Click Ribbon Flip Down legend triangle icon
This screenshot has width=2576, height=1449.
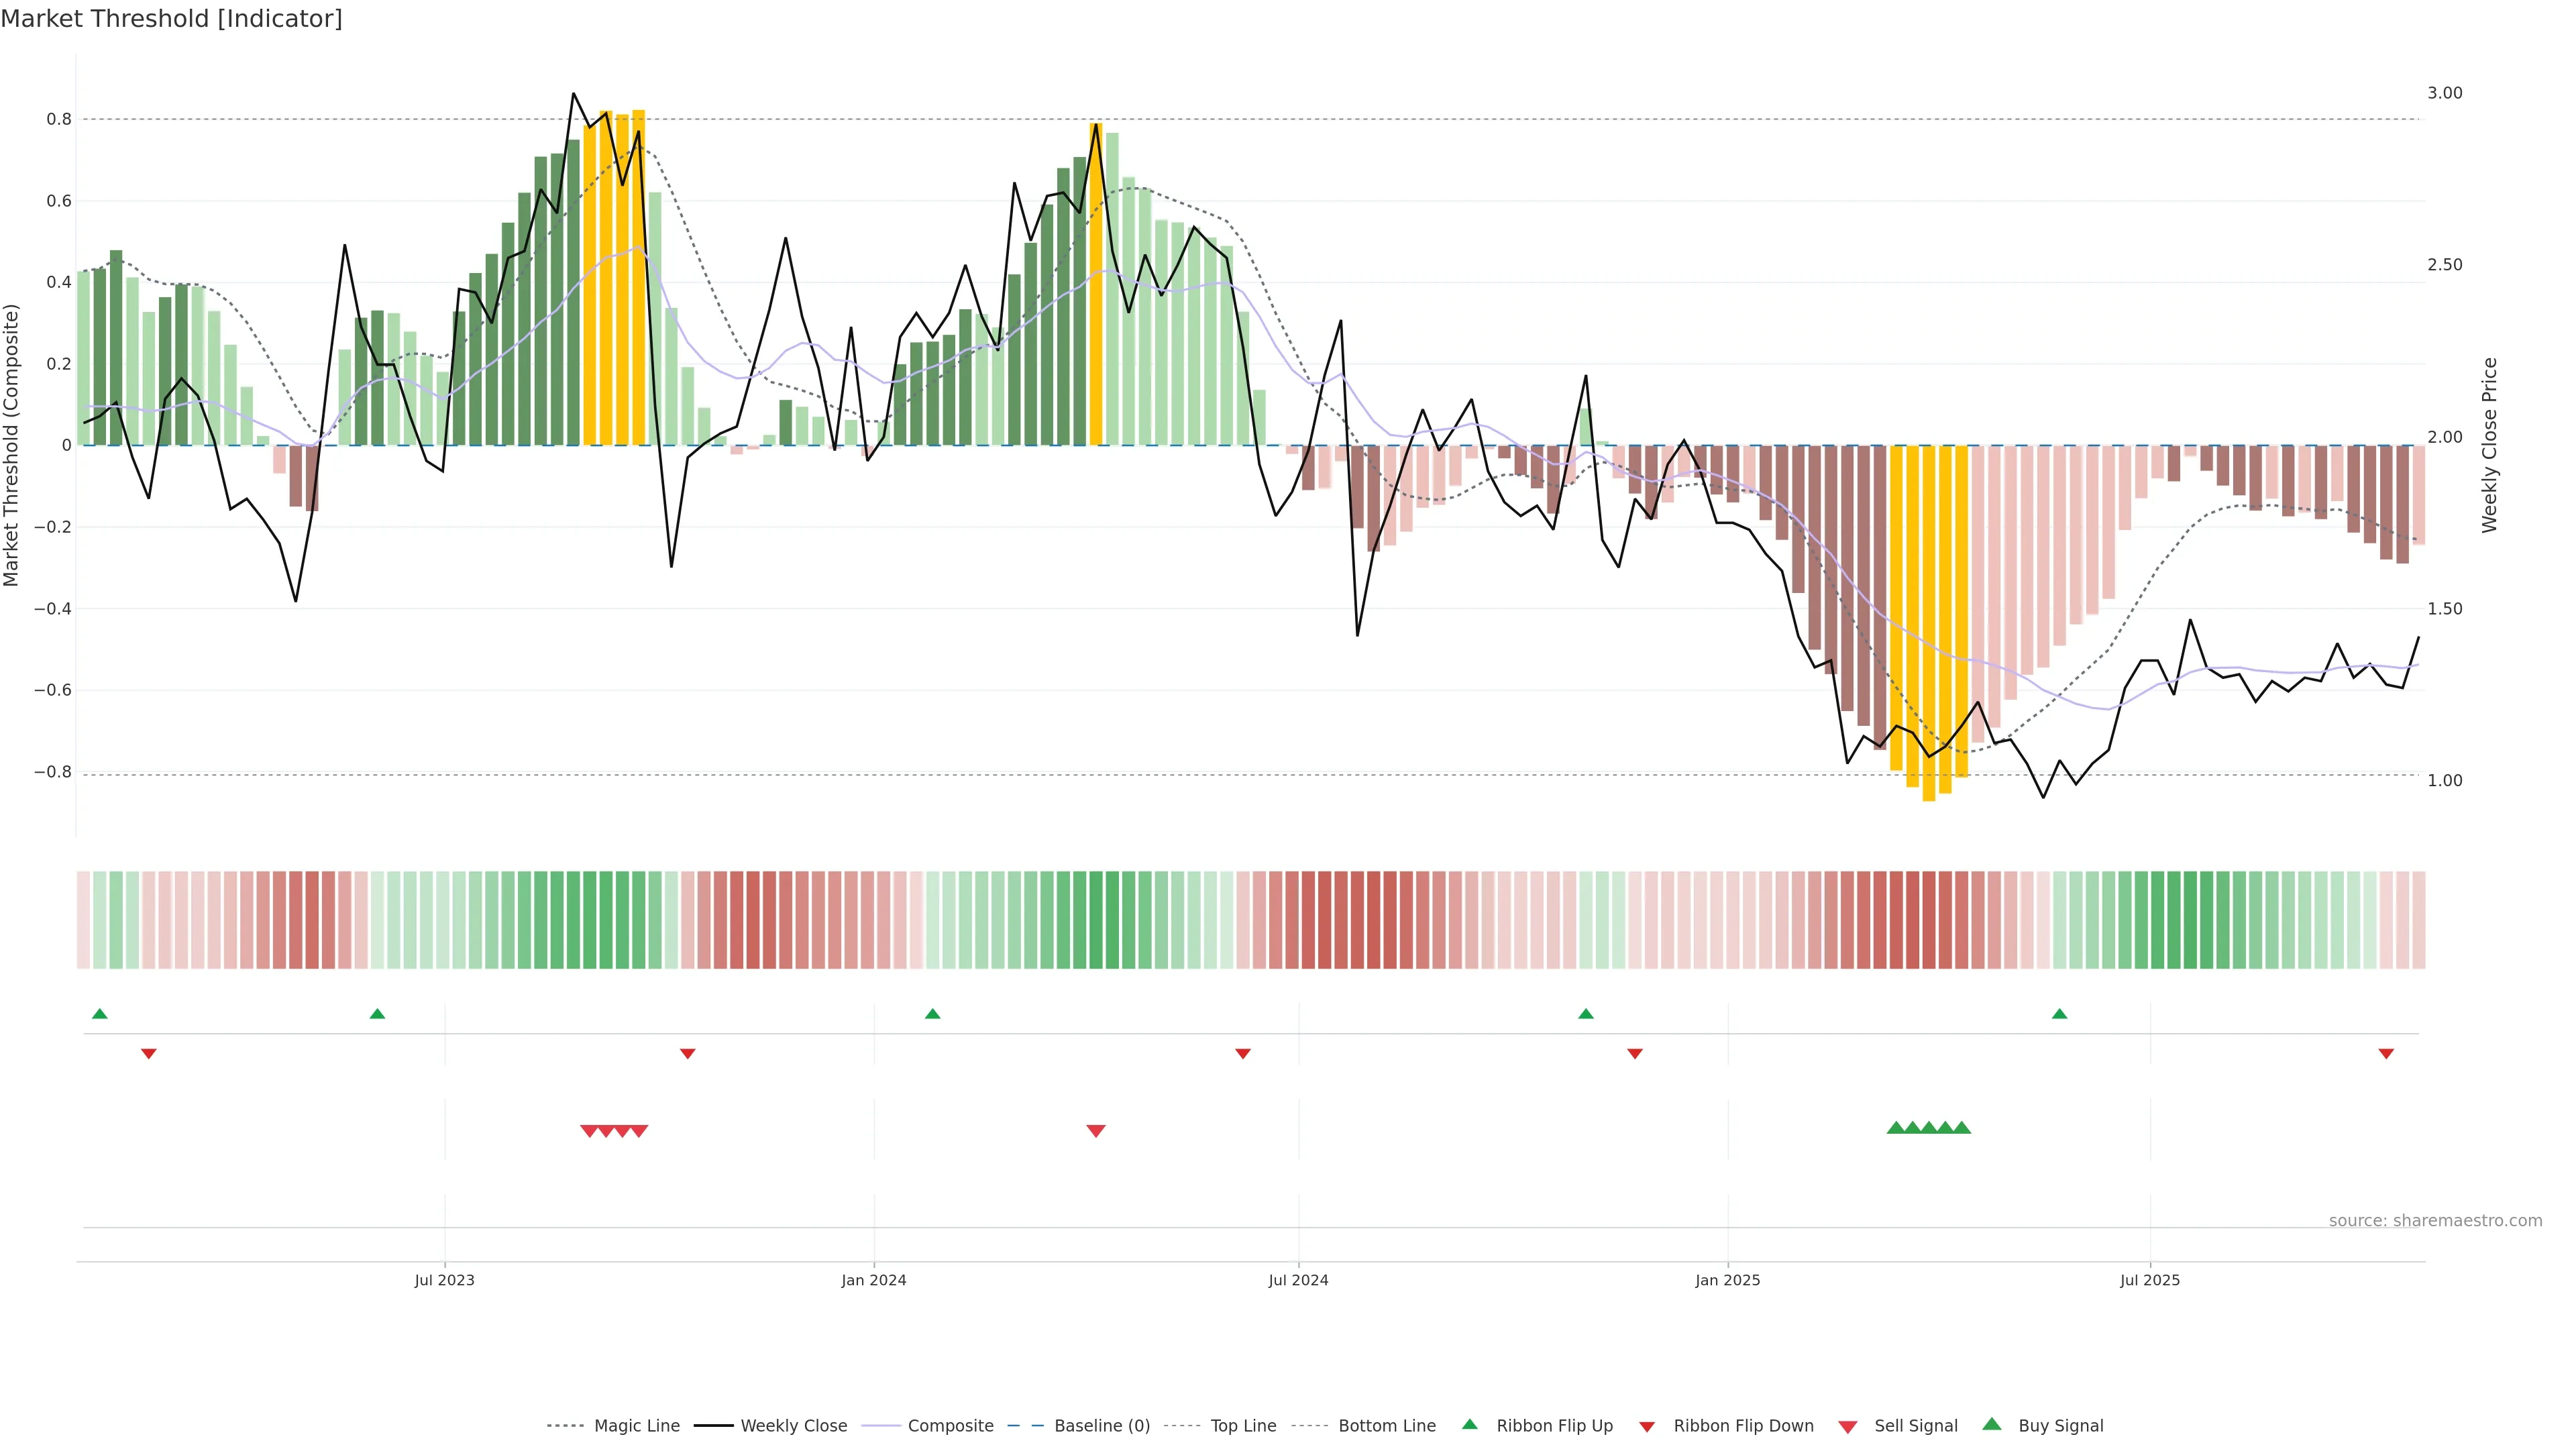1647,1426
